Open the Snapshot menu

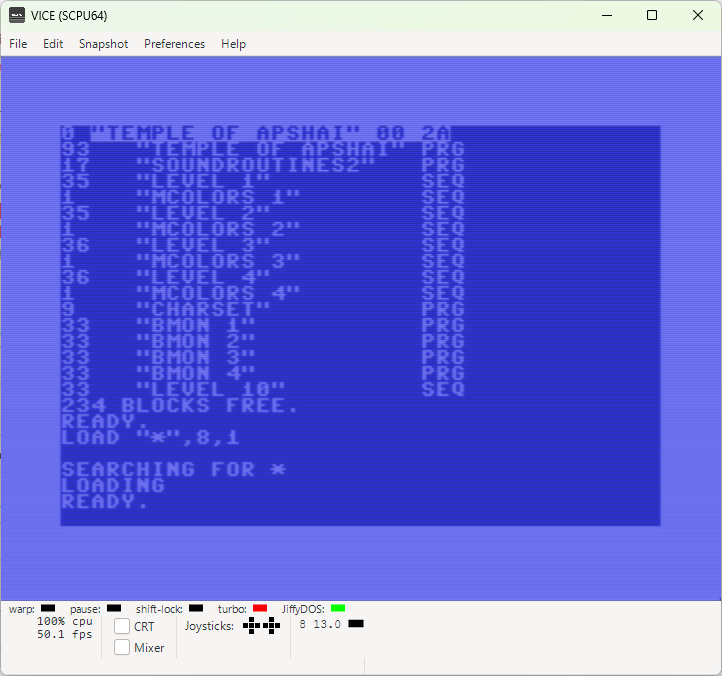pyautogui.click(x=103, y=44)
